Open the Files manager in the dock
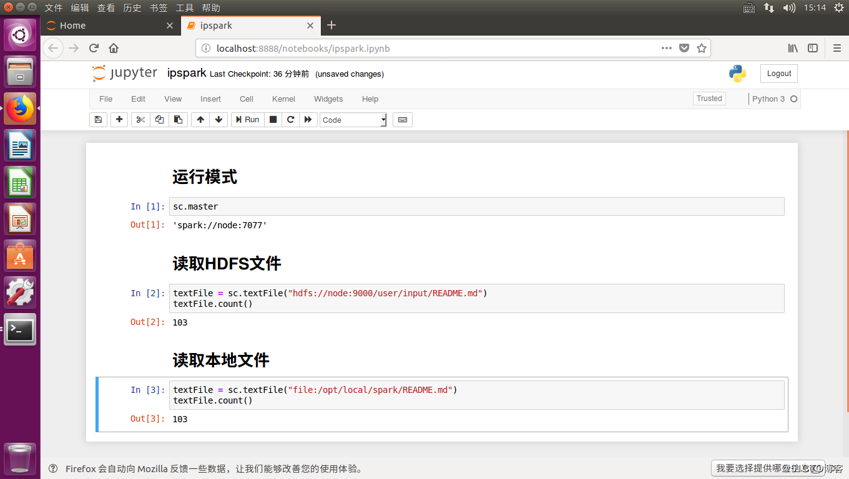Image resolution: width=849 pixels, height=479 pixels. (20, 71)
